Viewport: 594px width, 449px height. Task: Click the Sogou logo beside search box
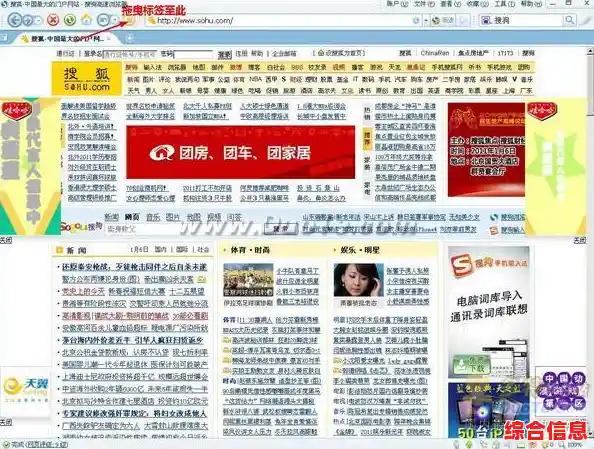[81, 227]
